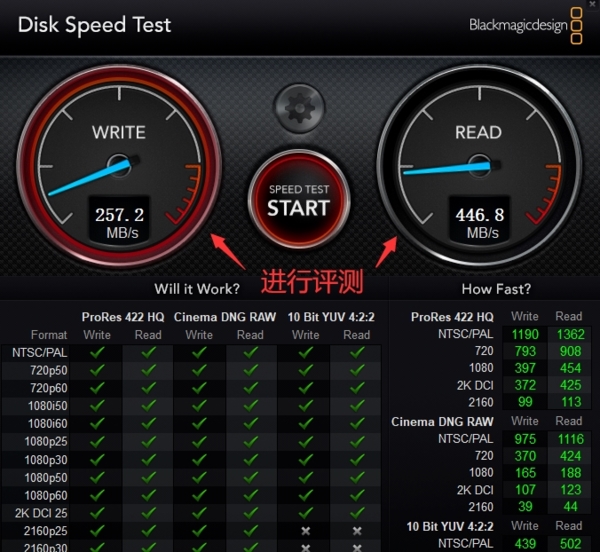600x552 pixels.
Task: Click 1080p60 10 Bit YUV write checkmark
Action: pyautogui.click(x=306, y=495)
